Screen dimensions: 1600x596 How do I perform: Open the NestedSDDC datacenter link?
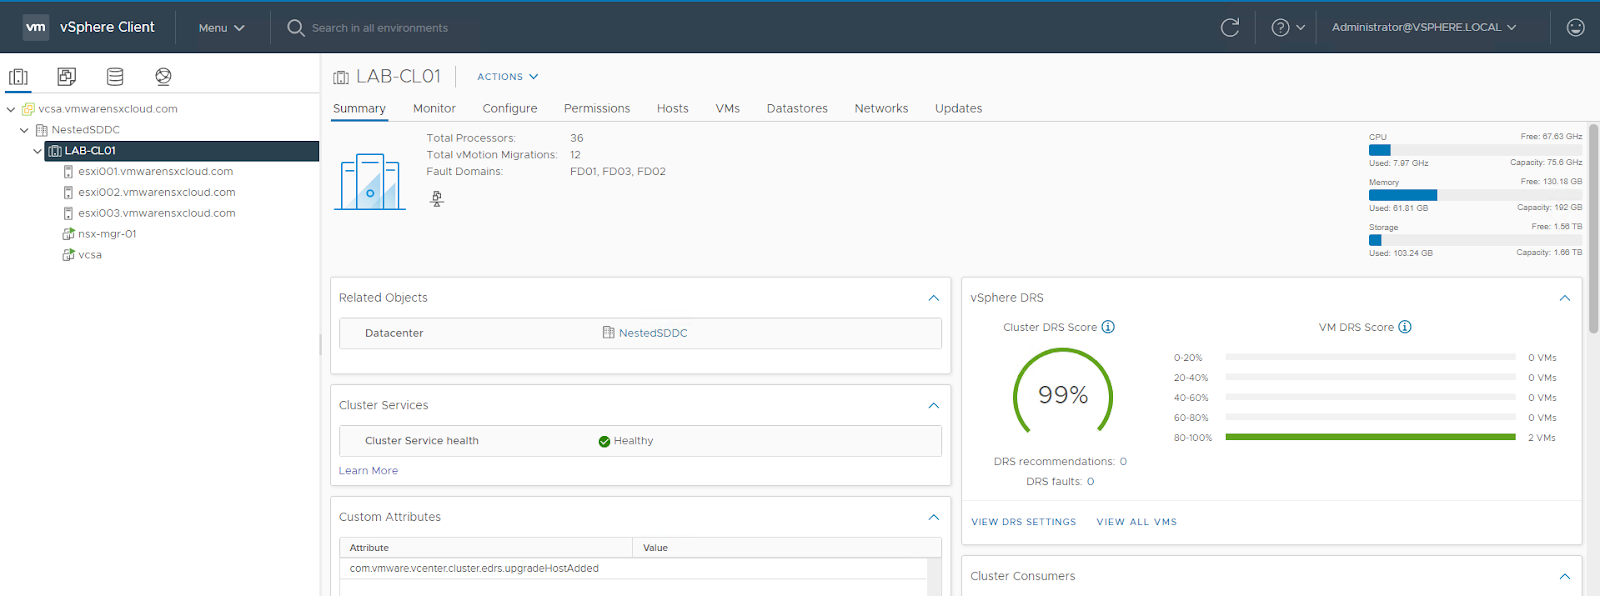point(653,333)
